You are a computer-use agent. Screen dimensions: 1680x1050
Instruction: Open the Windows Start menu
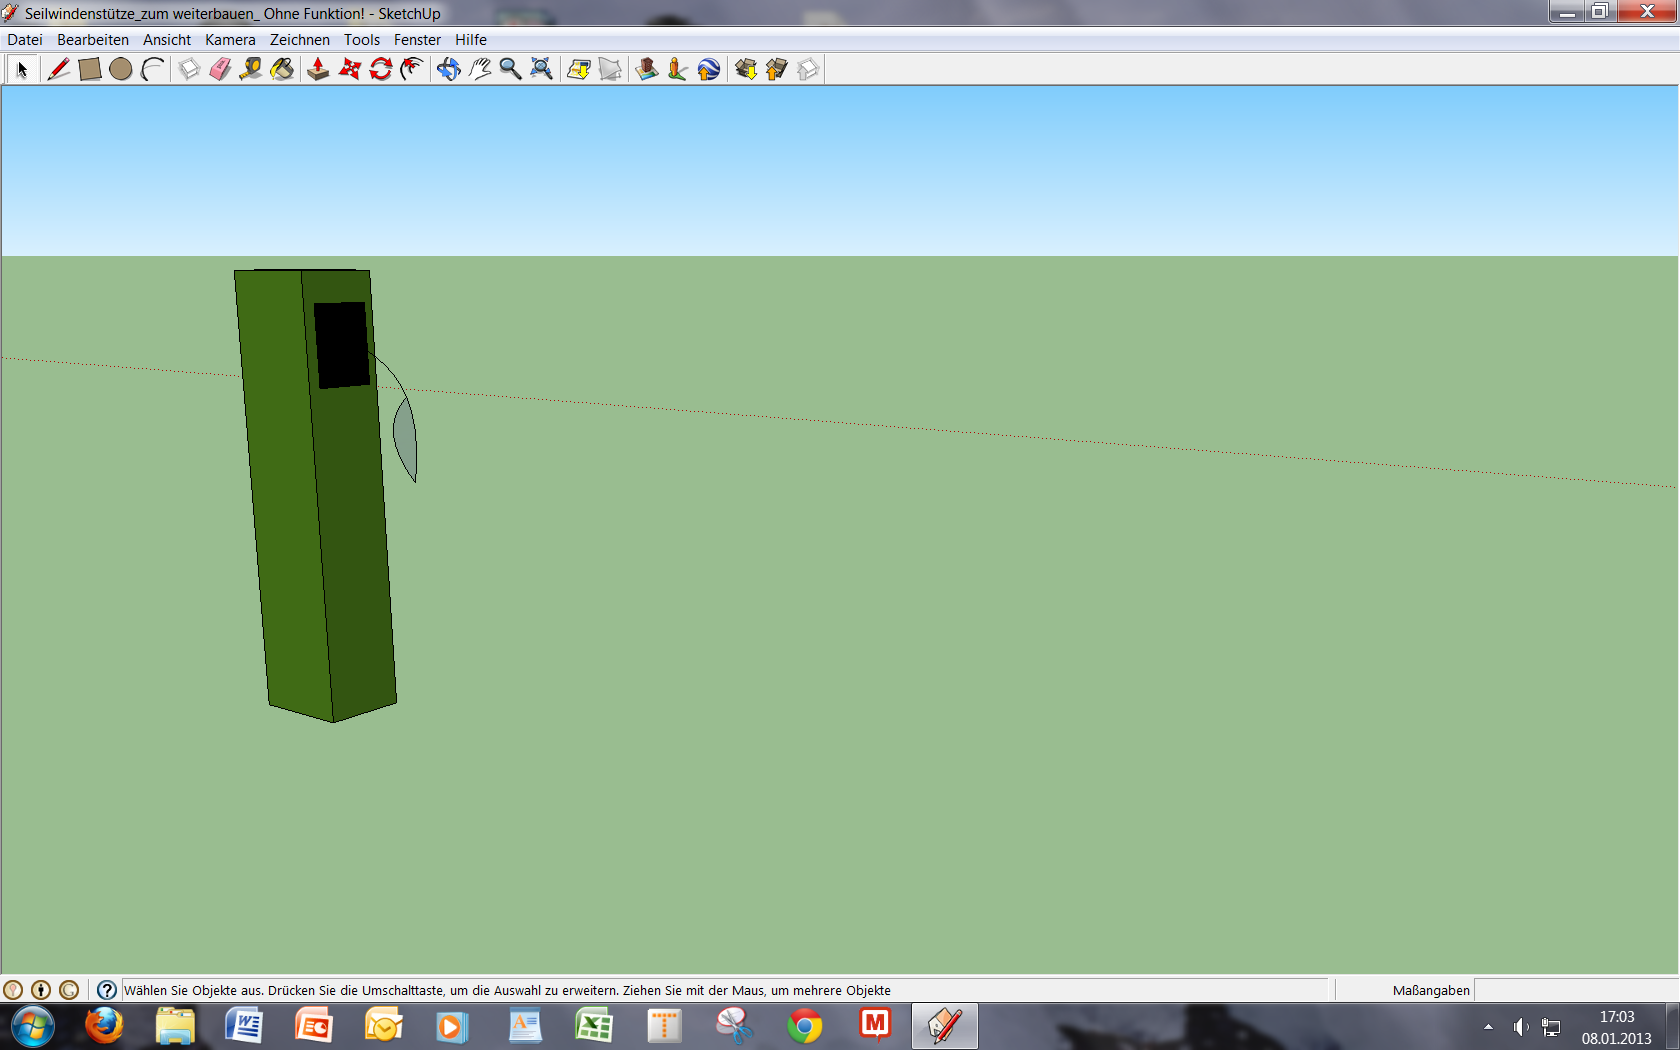pyautogui.click(x=33, y=1026)
